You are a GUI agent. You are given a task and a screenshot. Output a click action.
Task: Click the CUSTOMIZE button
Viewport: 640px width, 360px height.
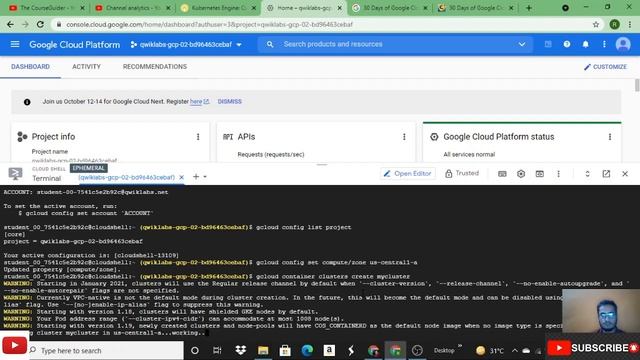[605, 67]
